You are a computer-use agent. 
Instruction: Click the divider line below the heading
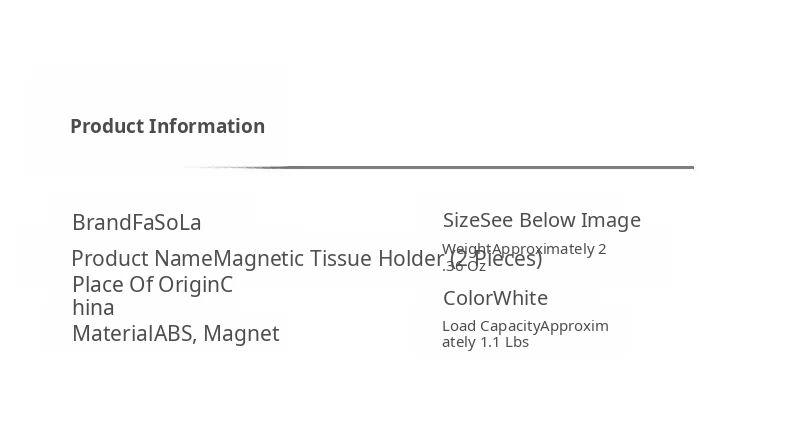click(440, 167)
